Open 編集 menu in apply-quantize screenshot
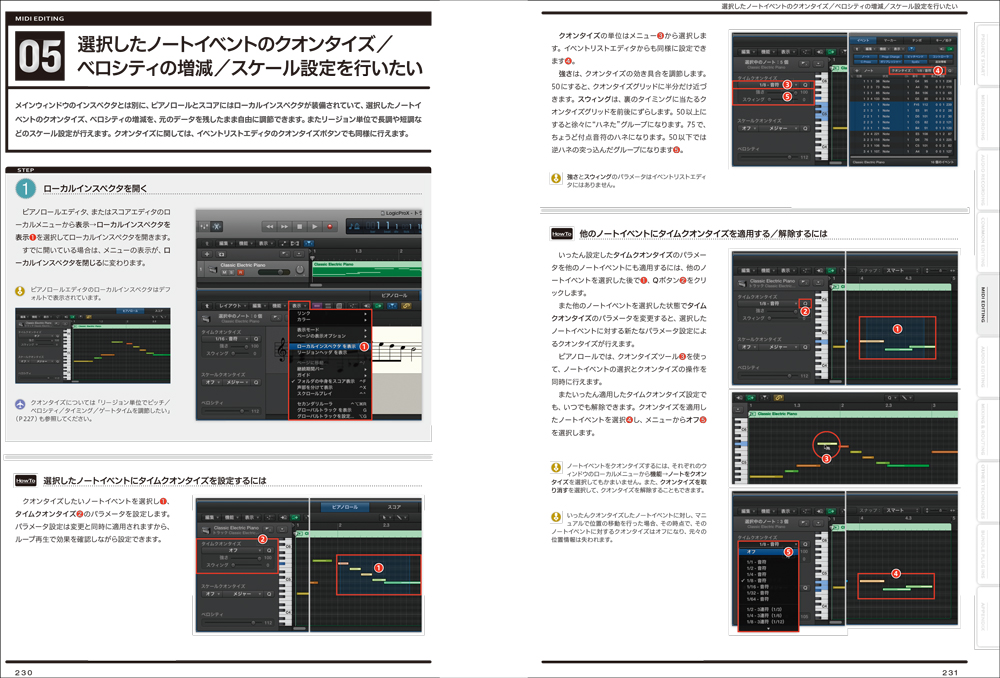 coord(748,270)
